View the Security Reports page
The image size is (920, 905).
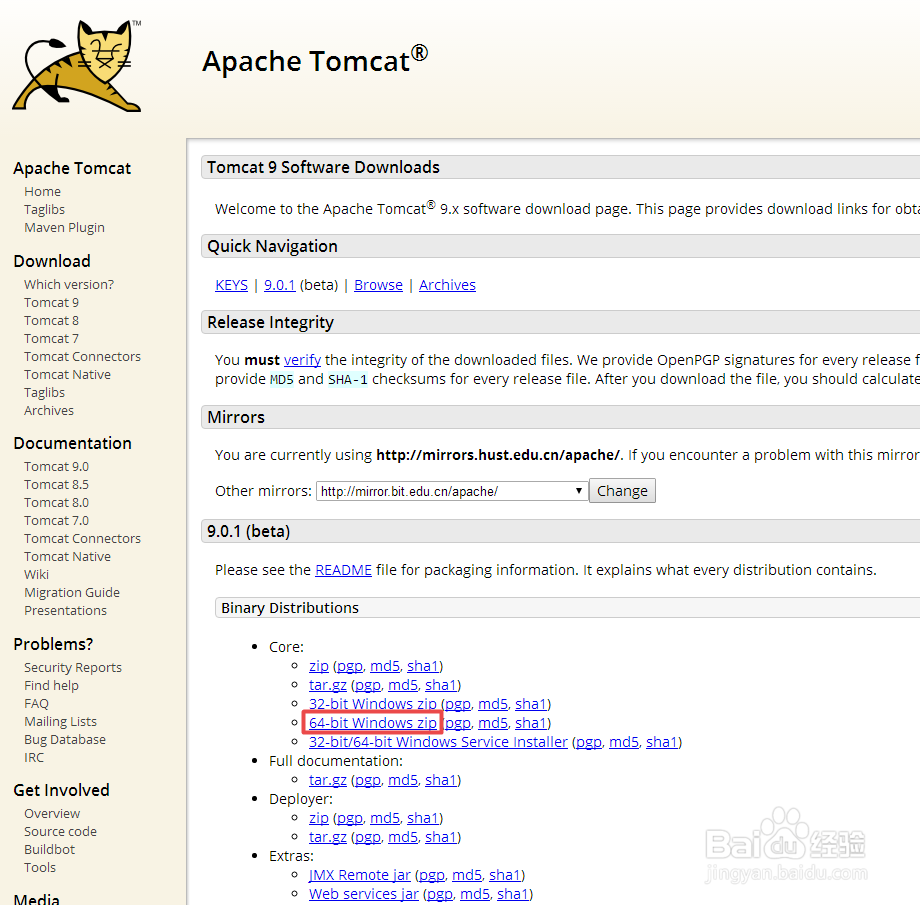coord(73,667)
